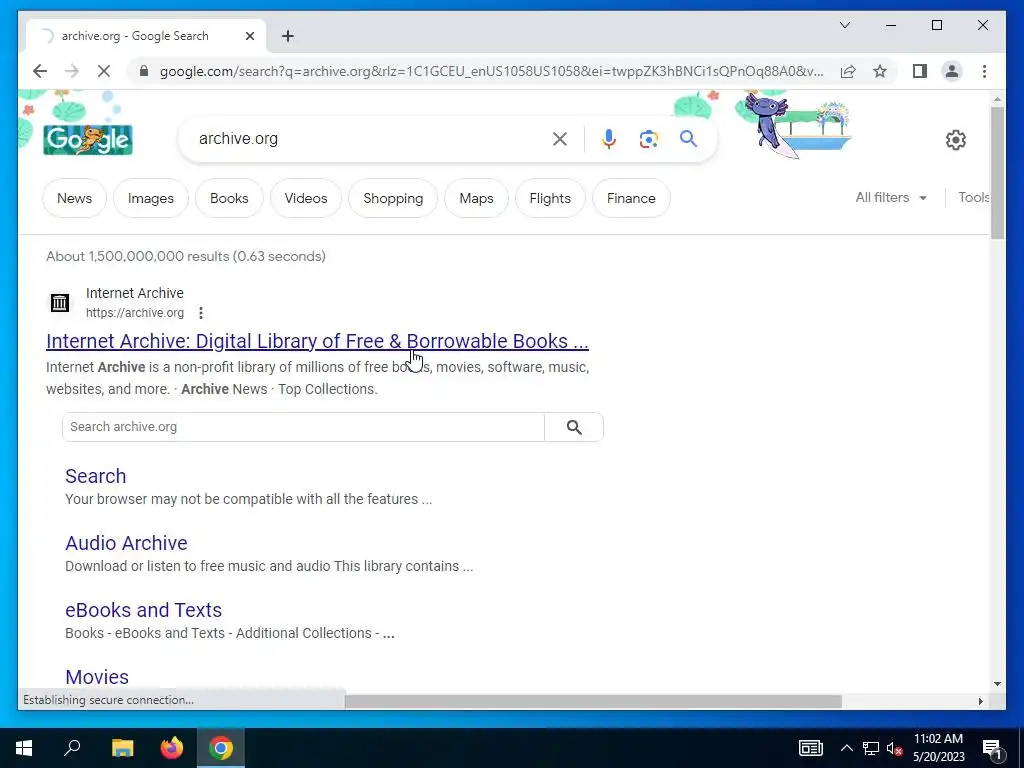Screen dimensions: 1024x768
Task: Search by image with Lens icon
Action: pos(648,139)
